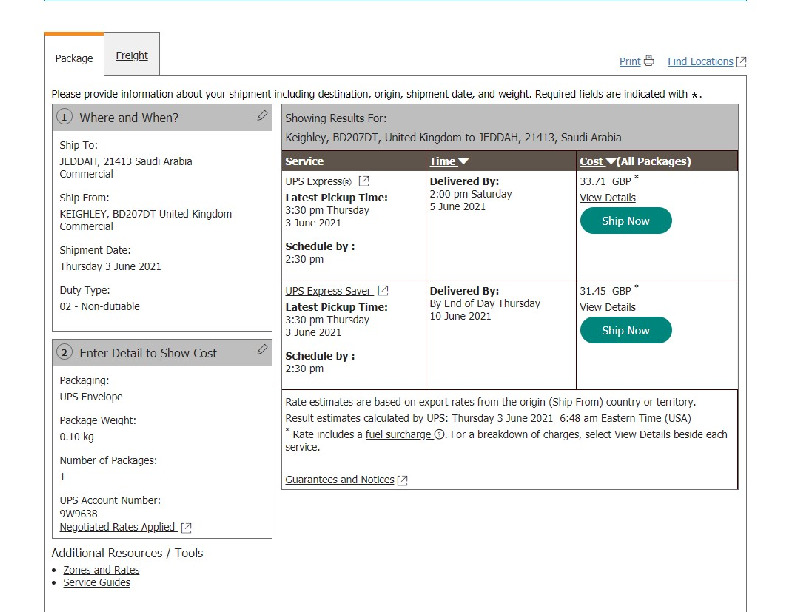Image resolution: width=792 pixels, height=612 pixels.
Task: Sort results by Time column
Action: [449, 161]
